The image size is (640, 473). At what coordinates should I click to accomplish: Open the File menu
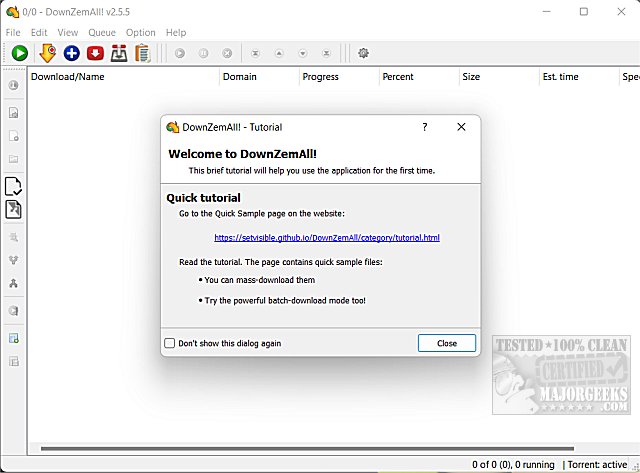point(13,32)
